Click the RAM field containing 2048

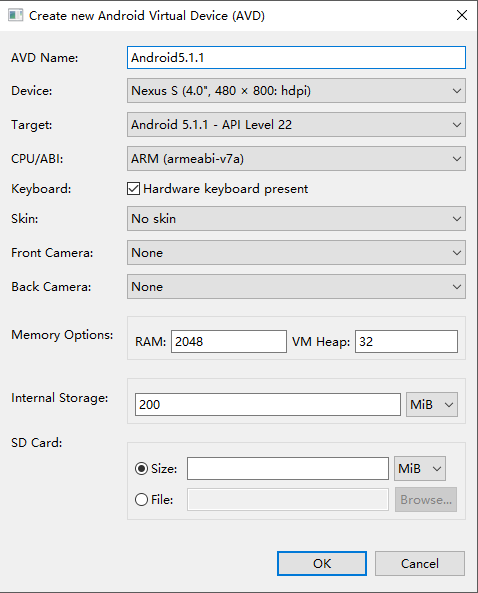pos(229,342)
